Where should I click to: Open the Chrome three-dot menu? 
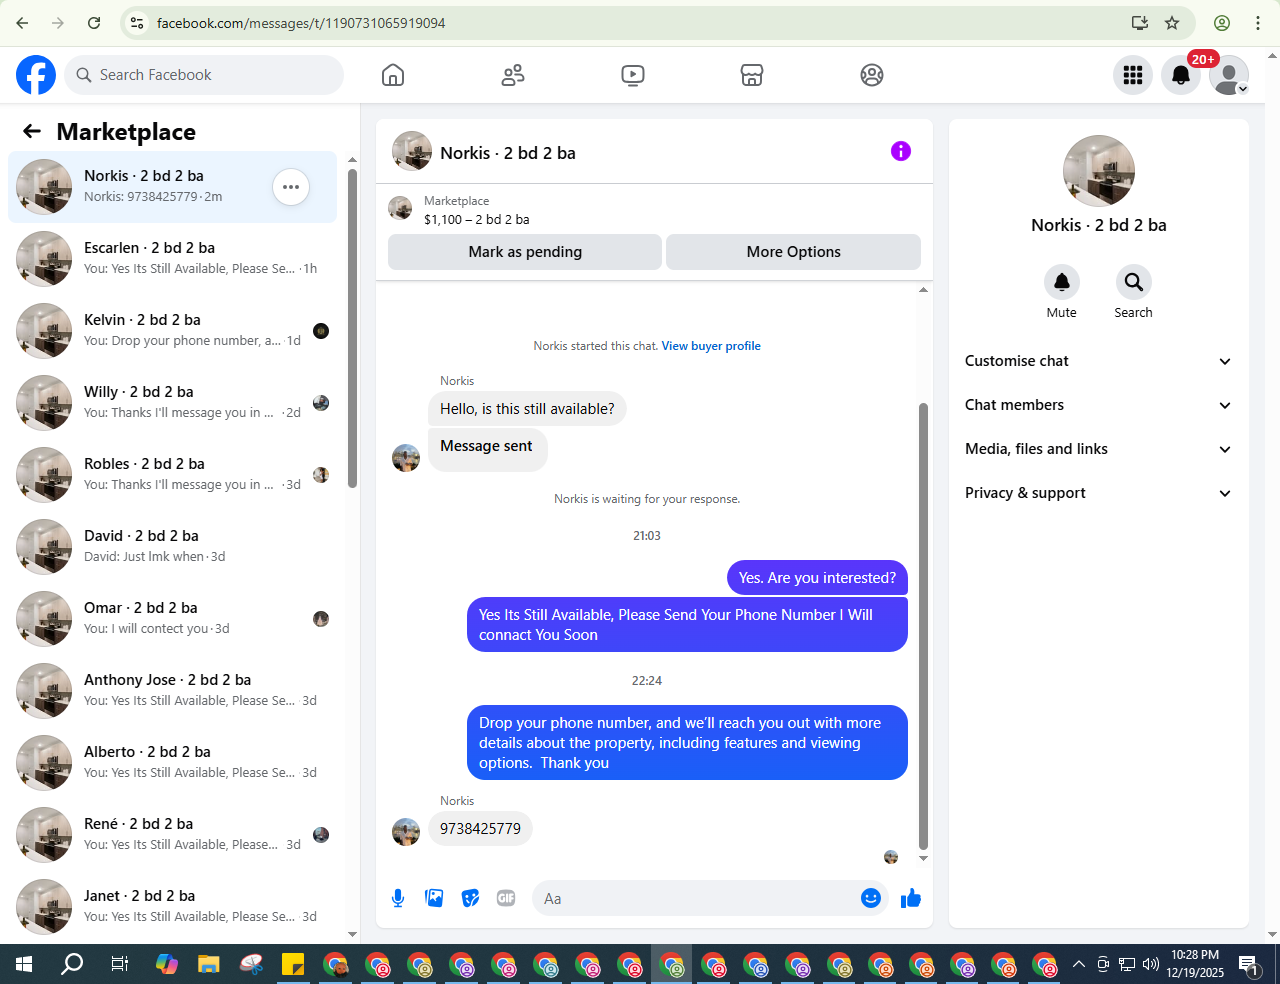1258,23
